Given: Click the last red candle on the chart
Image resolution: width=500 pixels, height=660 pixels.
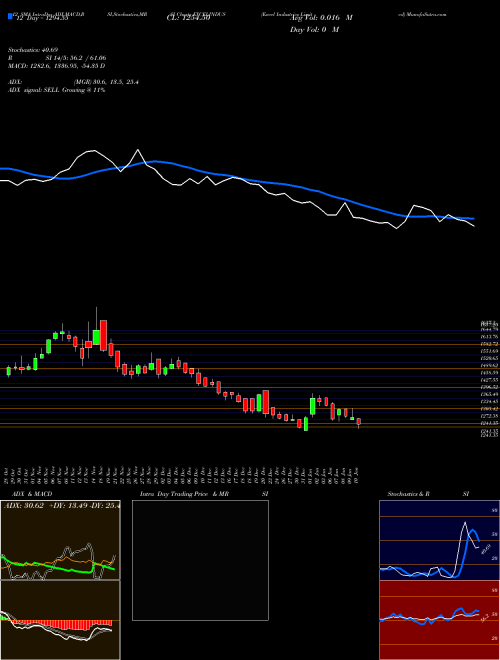Looking at the screenshot, I should 359,421.
